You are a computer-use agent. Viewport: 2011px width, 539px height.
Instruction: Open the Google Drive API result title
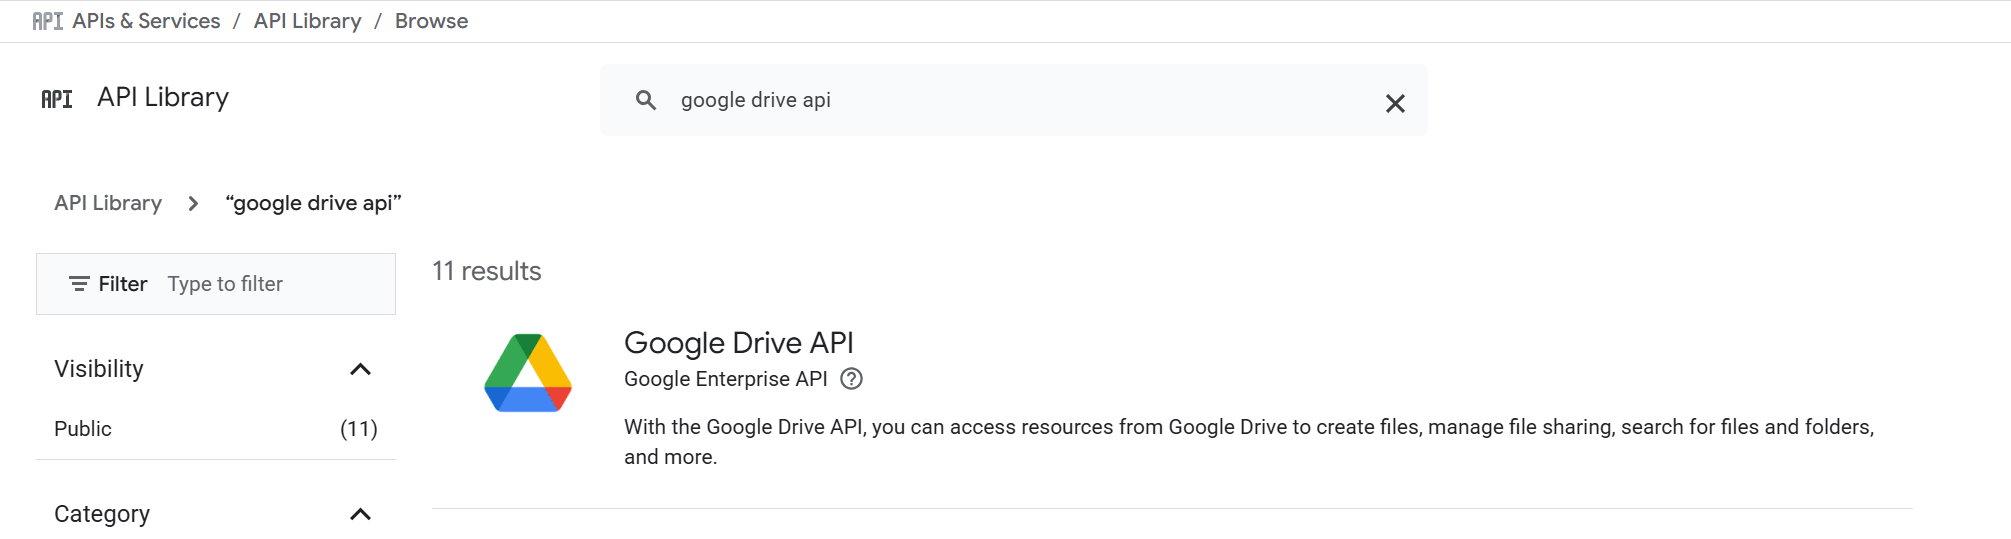[739, 343]
